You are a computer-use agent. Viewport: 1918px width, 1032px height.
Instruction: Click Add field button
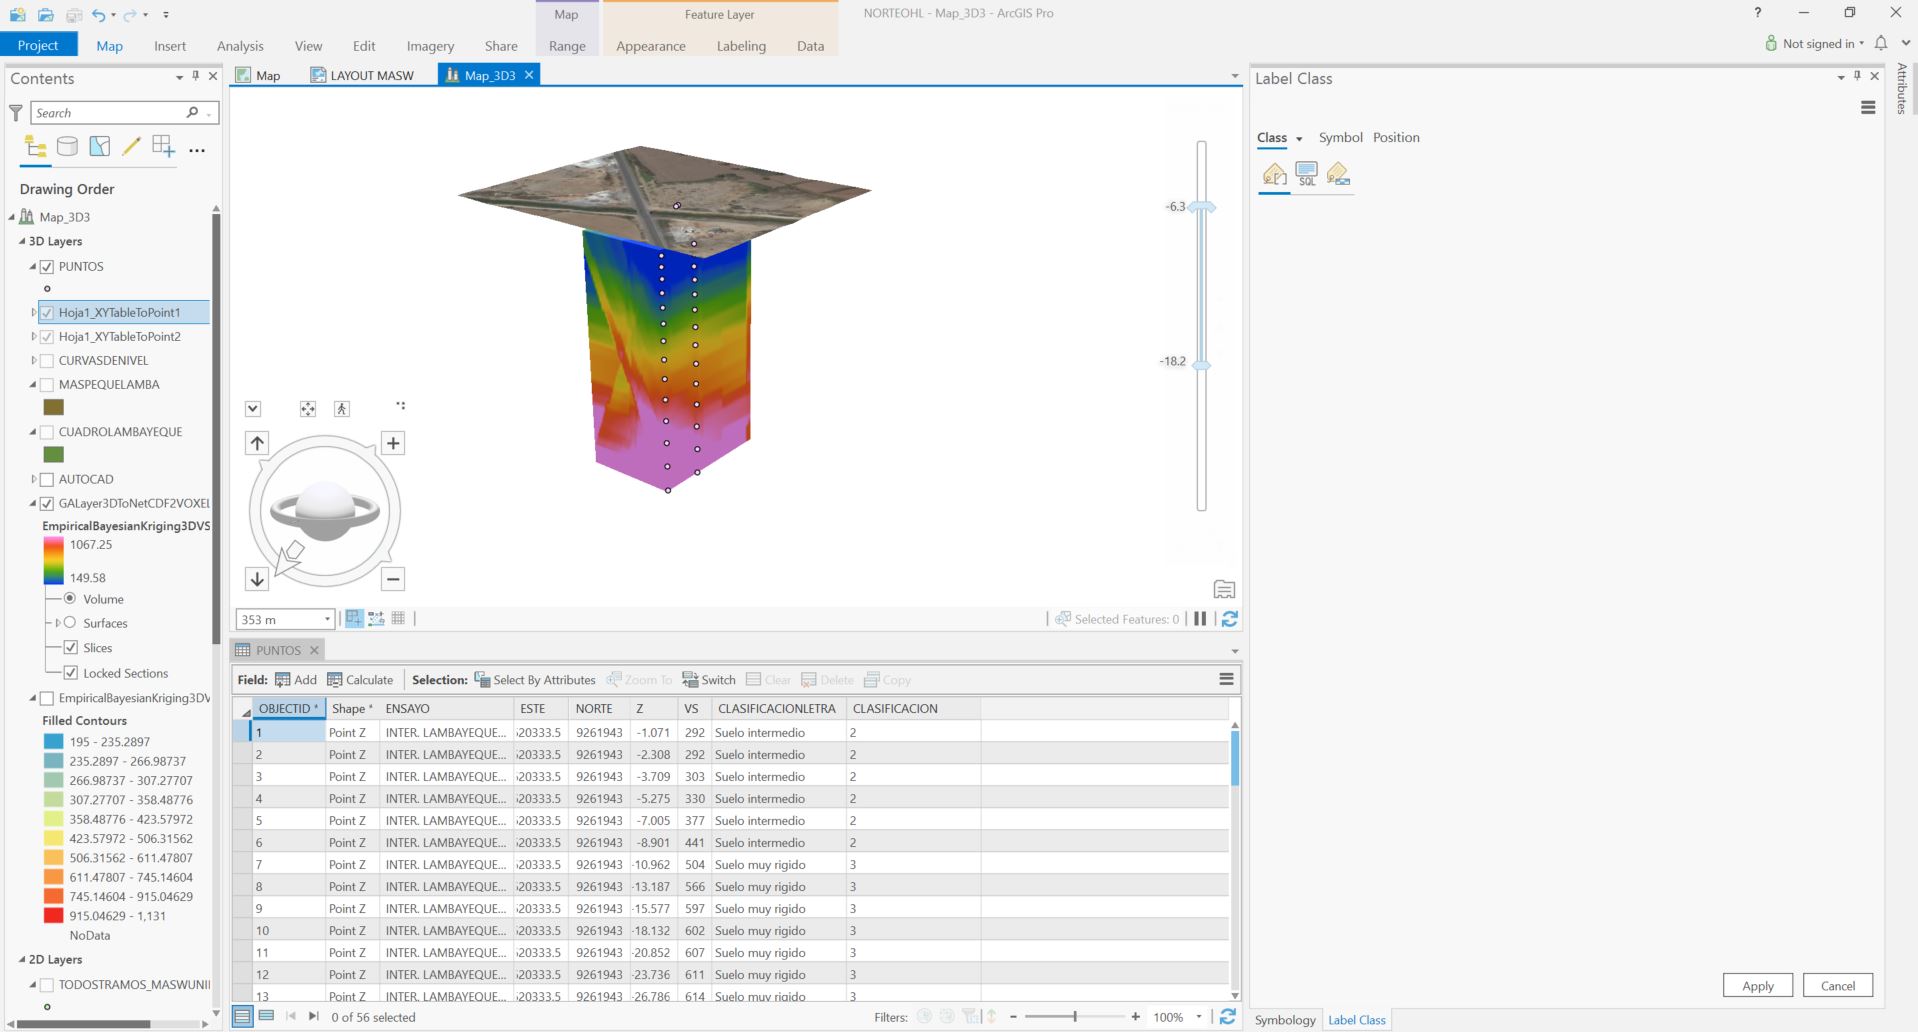click(296, 680)
